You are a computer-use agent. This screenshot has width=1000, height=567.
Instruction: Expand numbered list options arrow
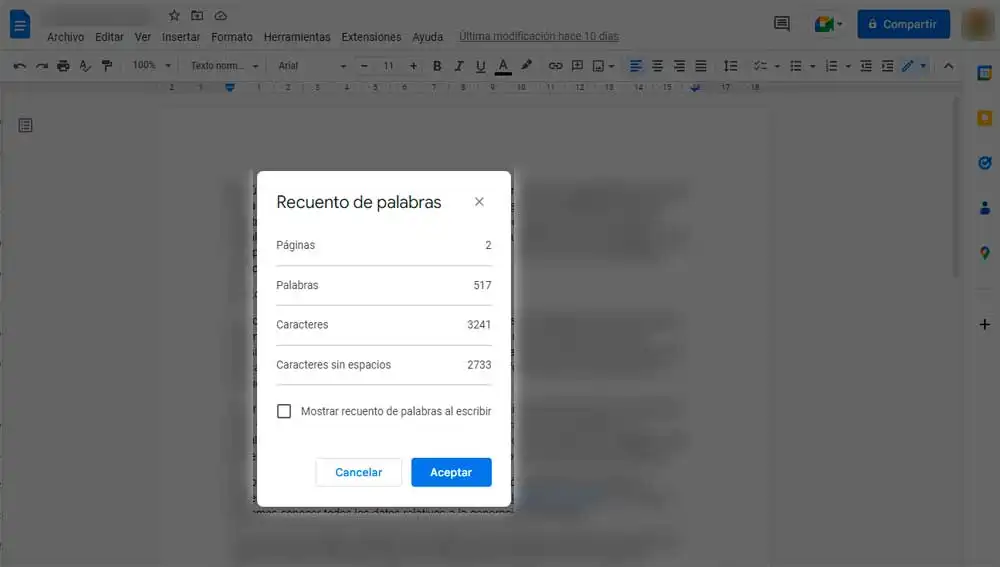848,66
